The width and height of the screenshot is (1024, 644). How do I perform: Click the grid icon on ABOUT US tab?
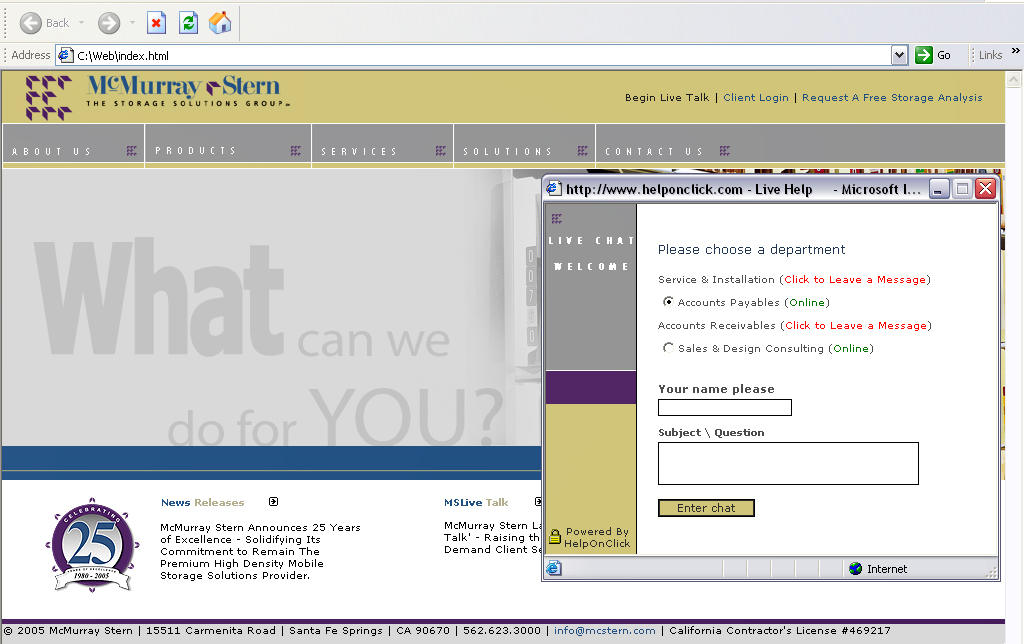[132, 151]
